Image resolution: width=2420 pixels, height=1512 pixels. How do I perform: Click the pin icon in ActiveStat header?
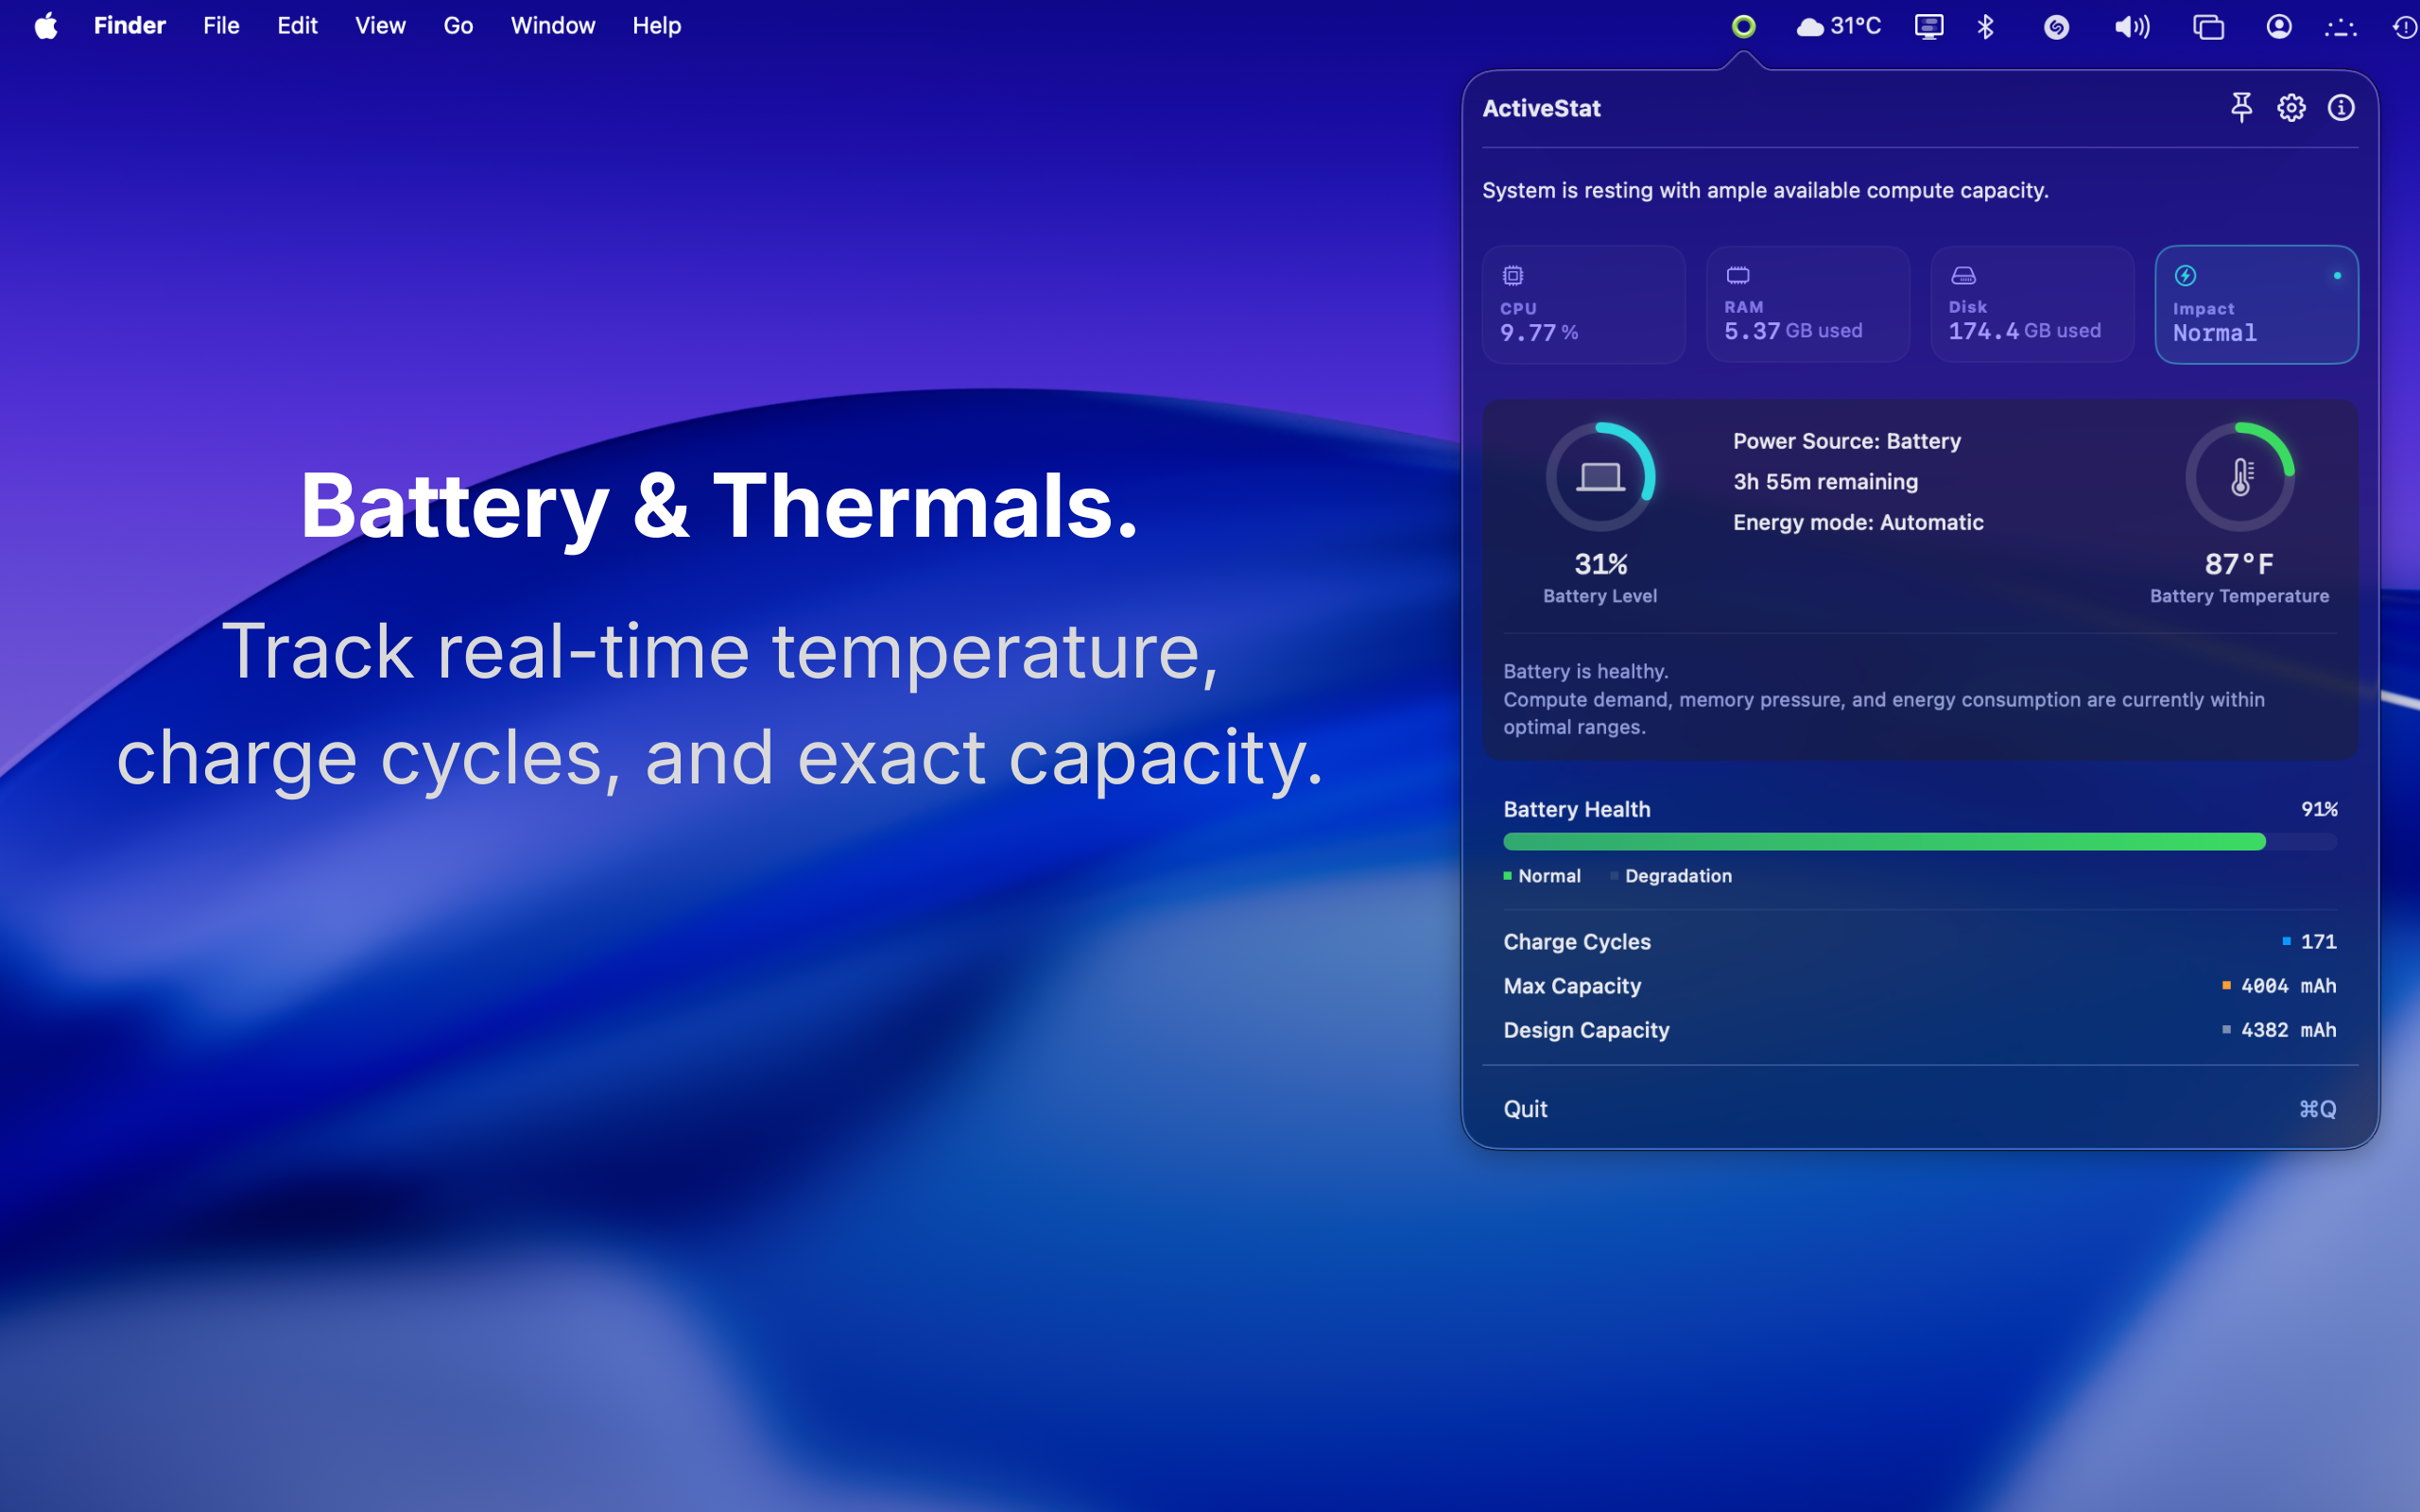click(x=2243, y=107)
